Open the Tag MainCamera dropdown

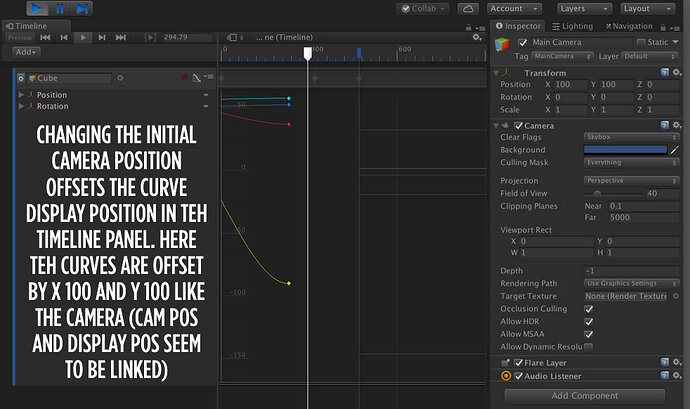(562, 56)
